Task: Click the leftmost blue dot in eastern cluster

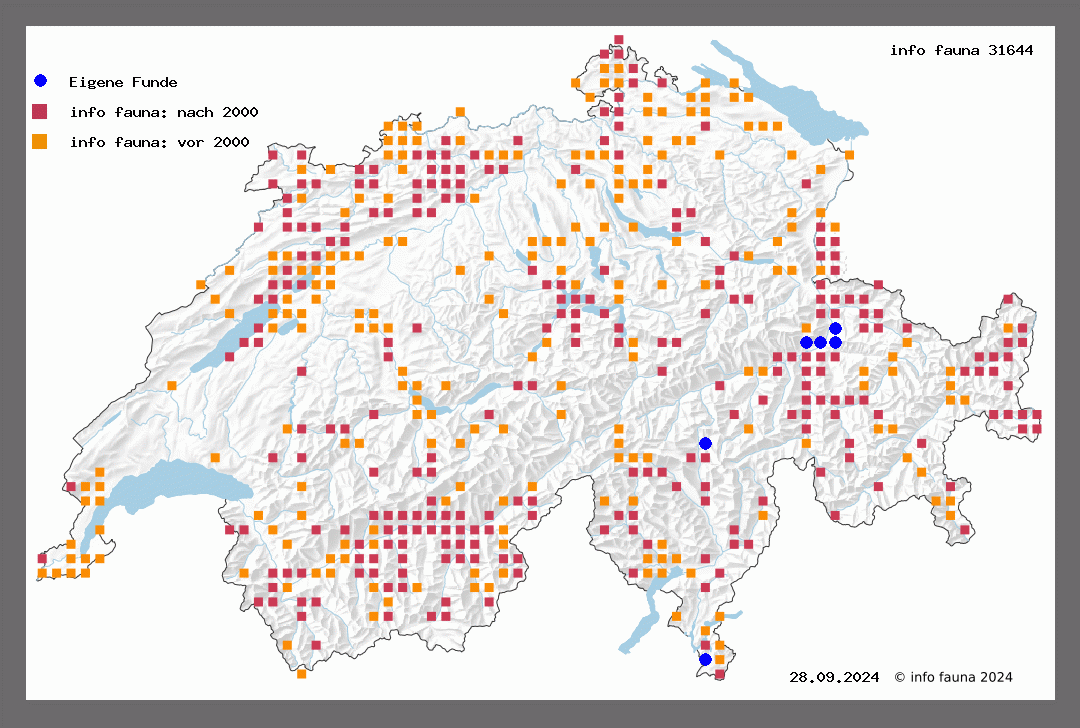Action: pyautogui.click(x=806, y=343)
